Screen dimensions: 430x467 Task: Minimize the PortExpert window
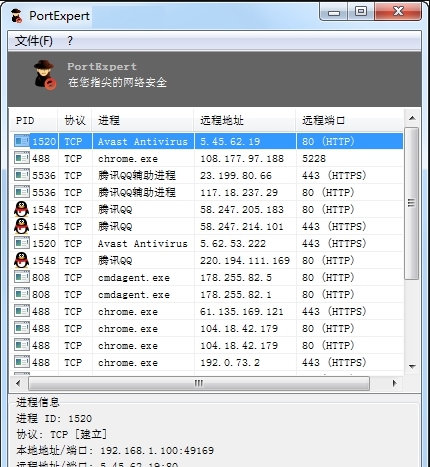click(334, 12)
